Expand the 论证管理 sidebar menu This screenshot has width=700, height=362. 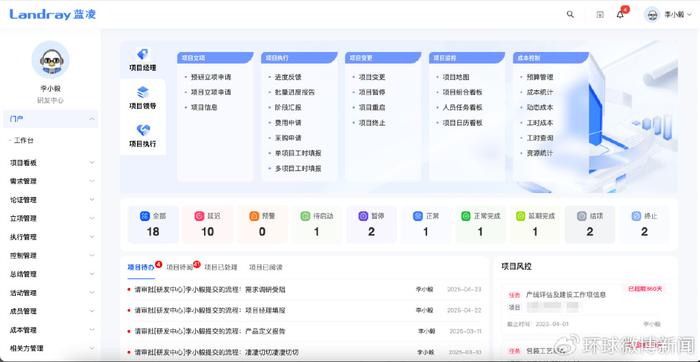pos(92,200)
